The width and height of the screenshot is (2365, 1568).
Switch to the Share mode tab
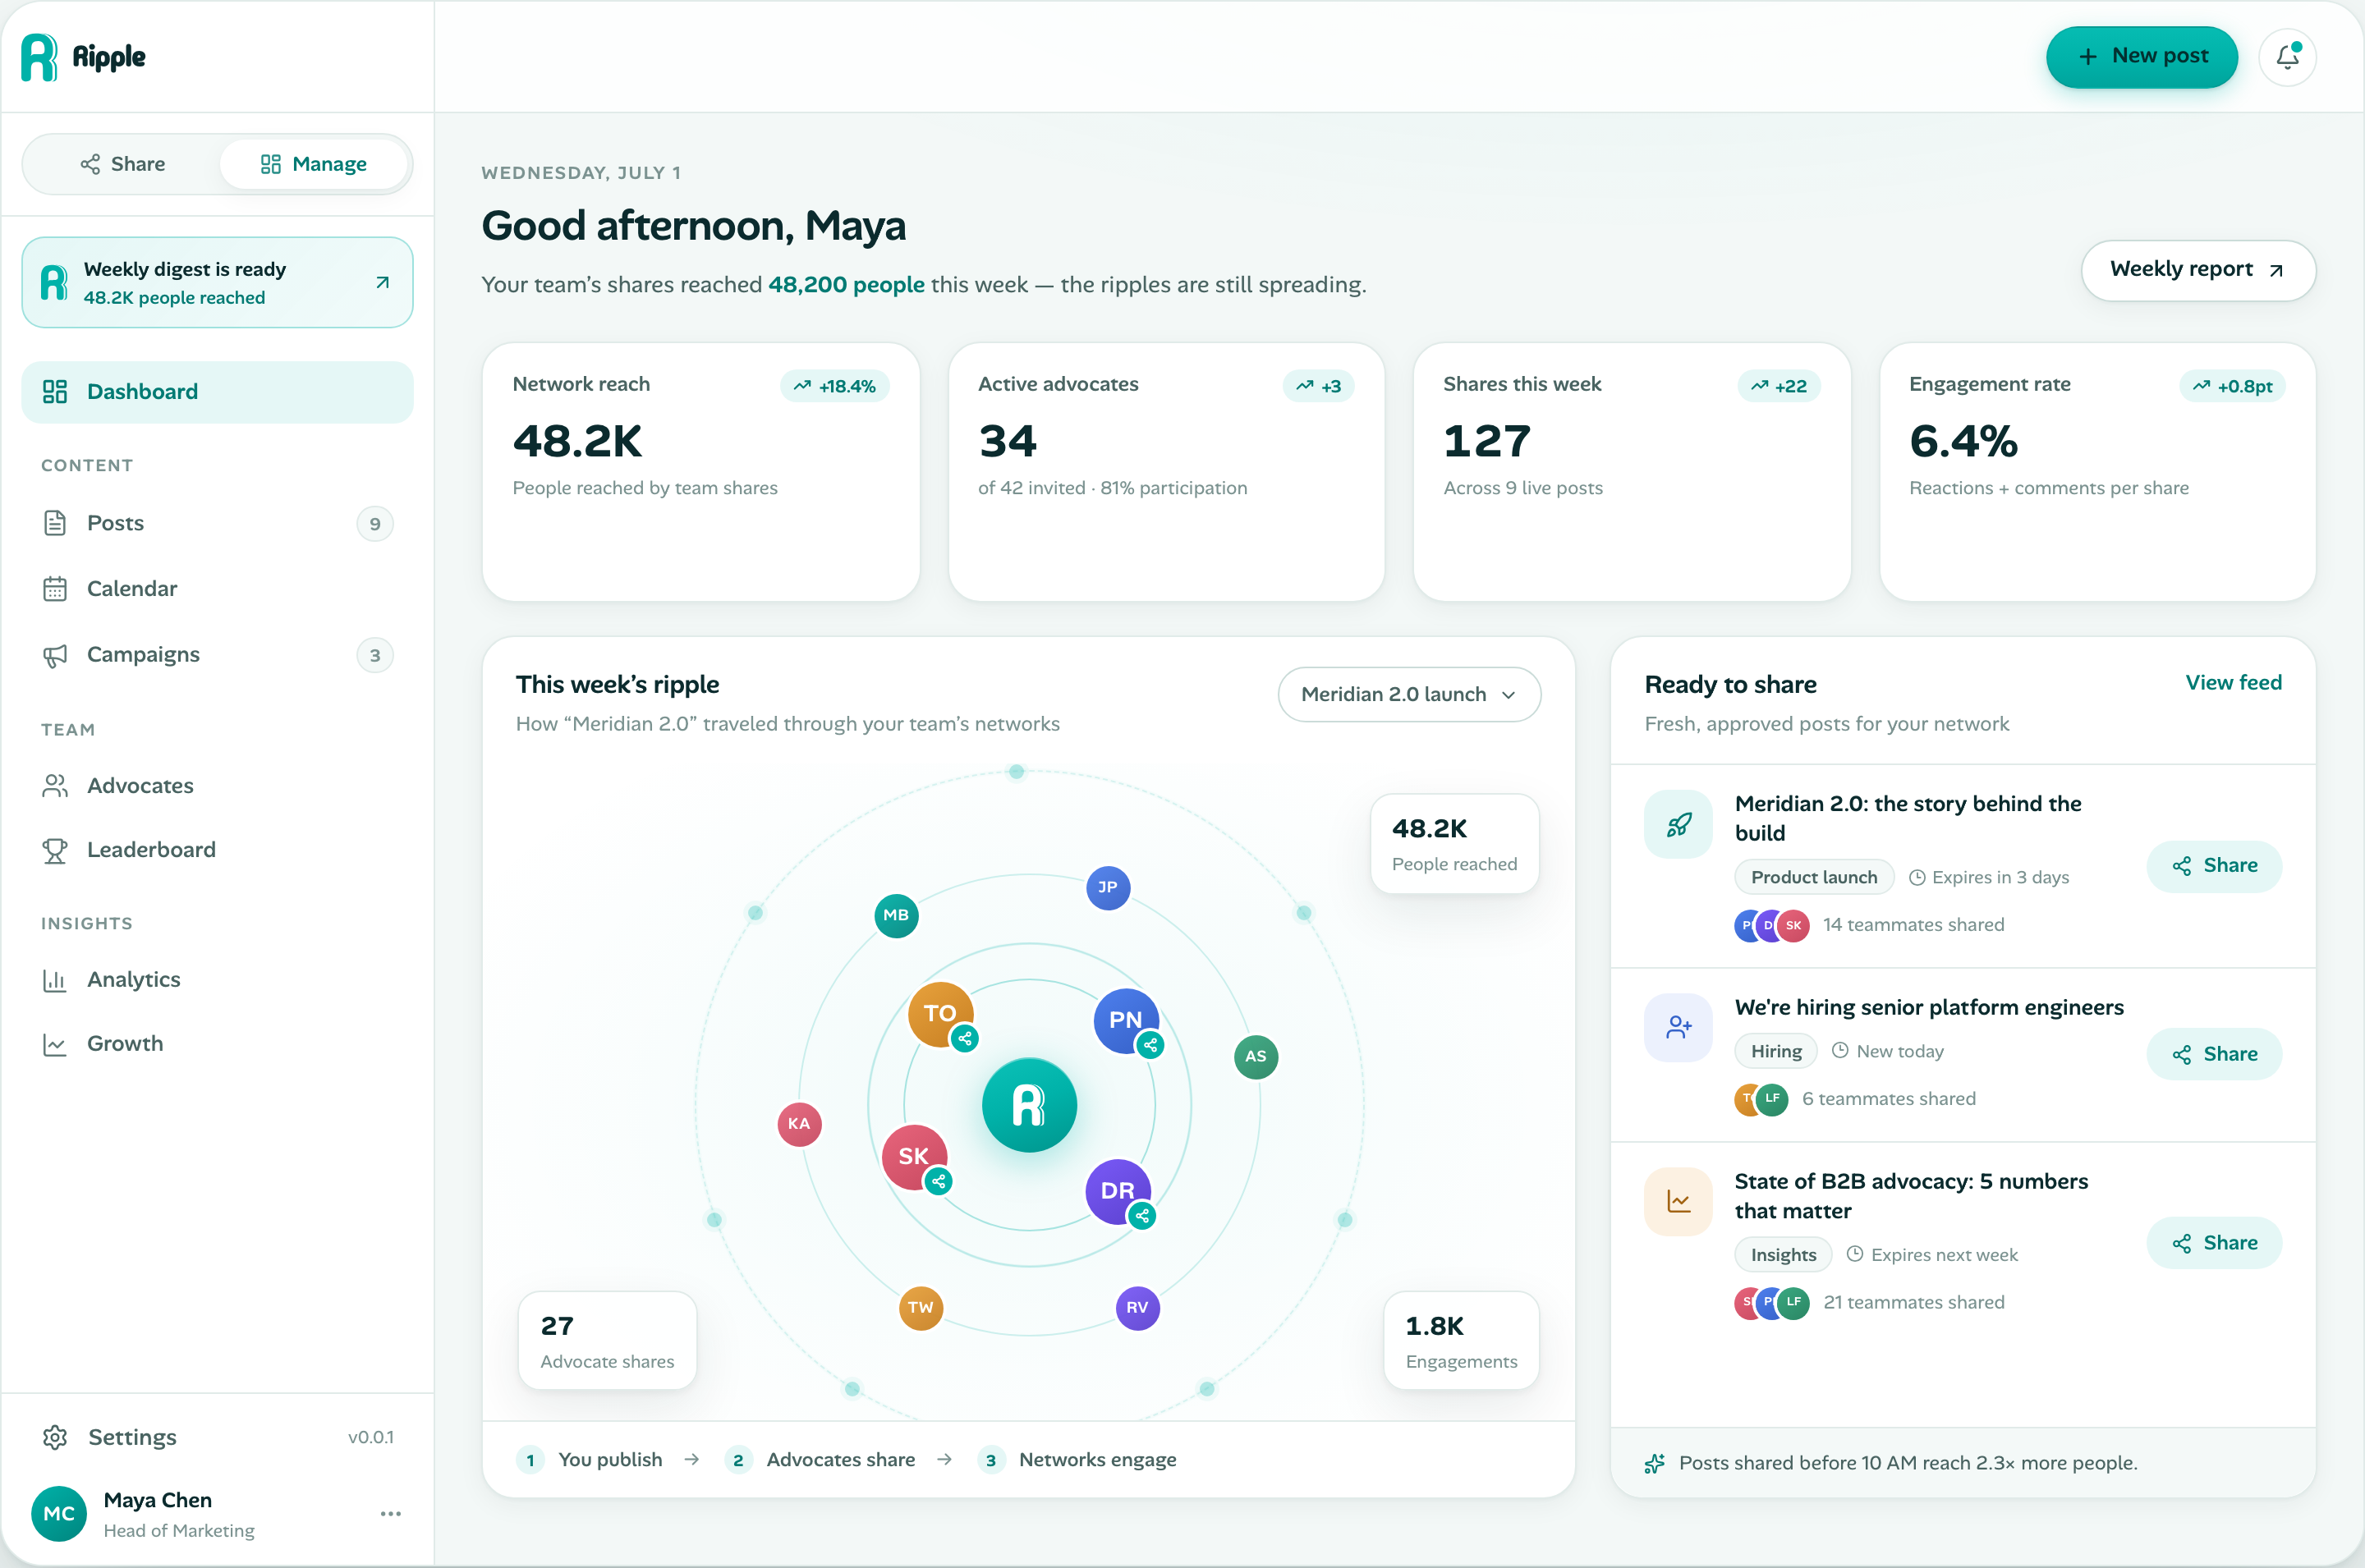click(x=123, y=164)
